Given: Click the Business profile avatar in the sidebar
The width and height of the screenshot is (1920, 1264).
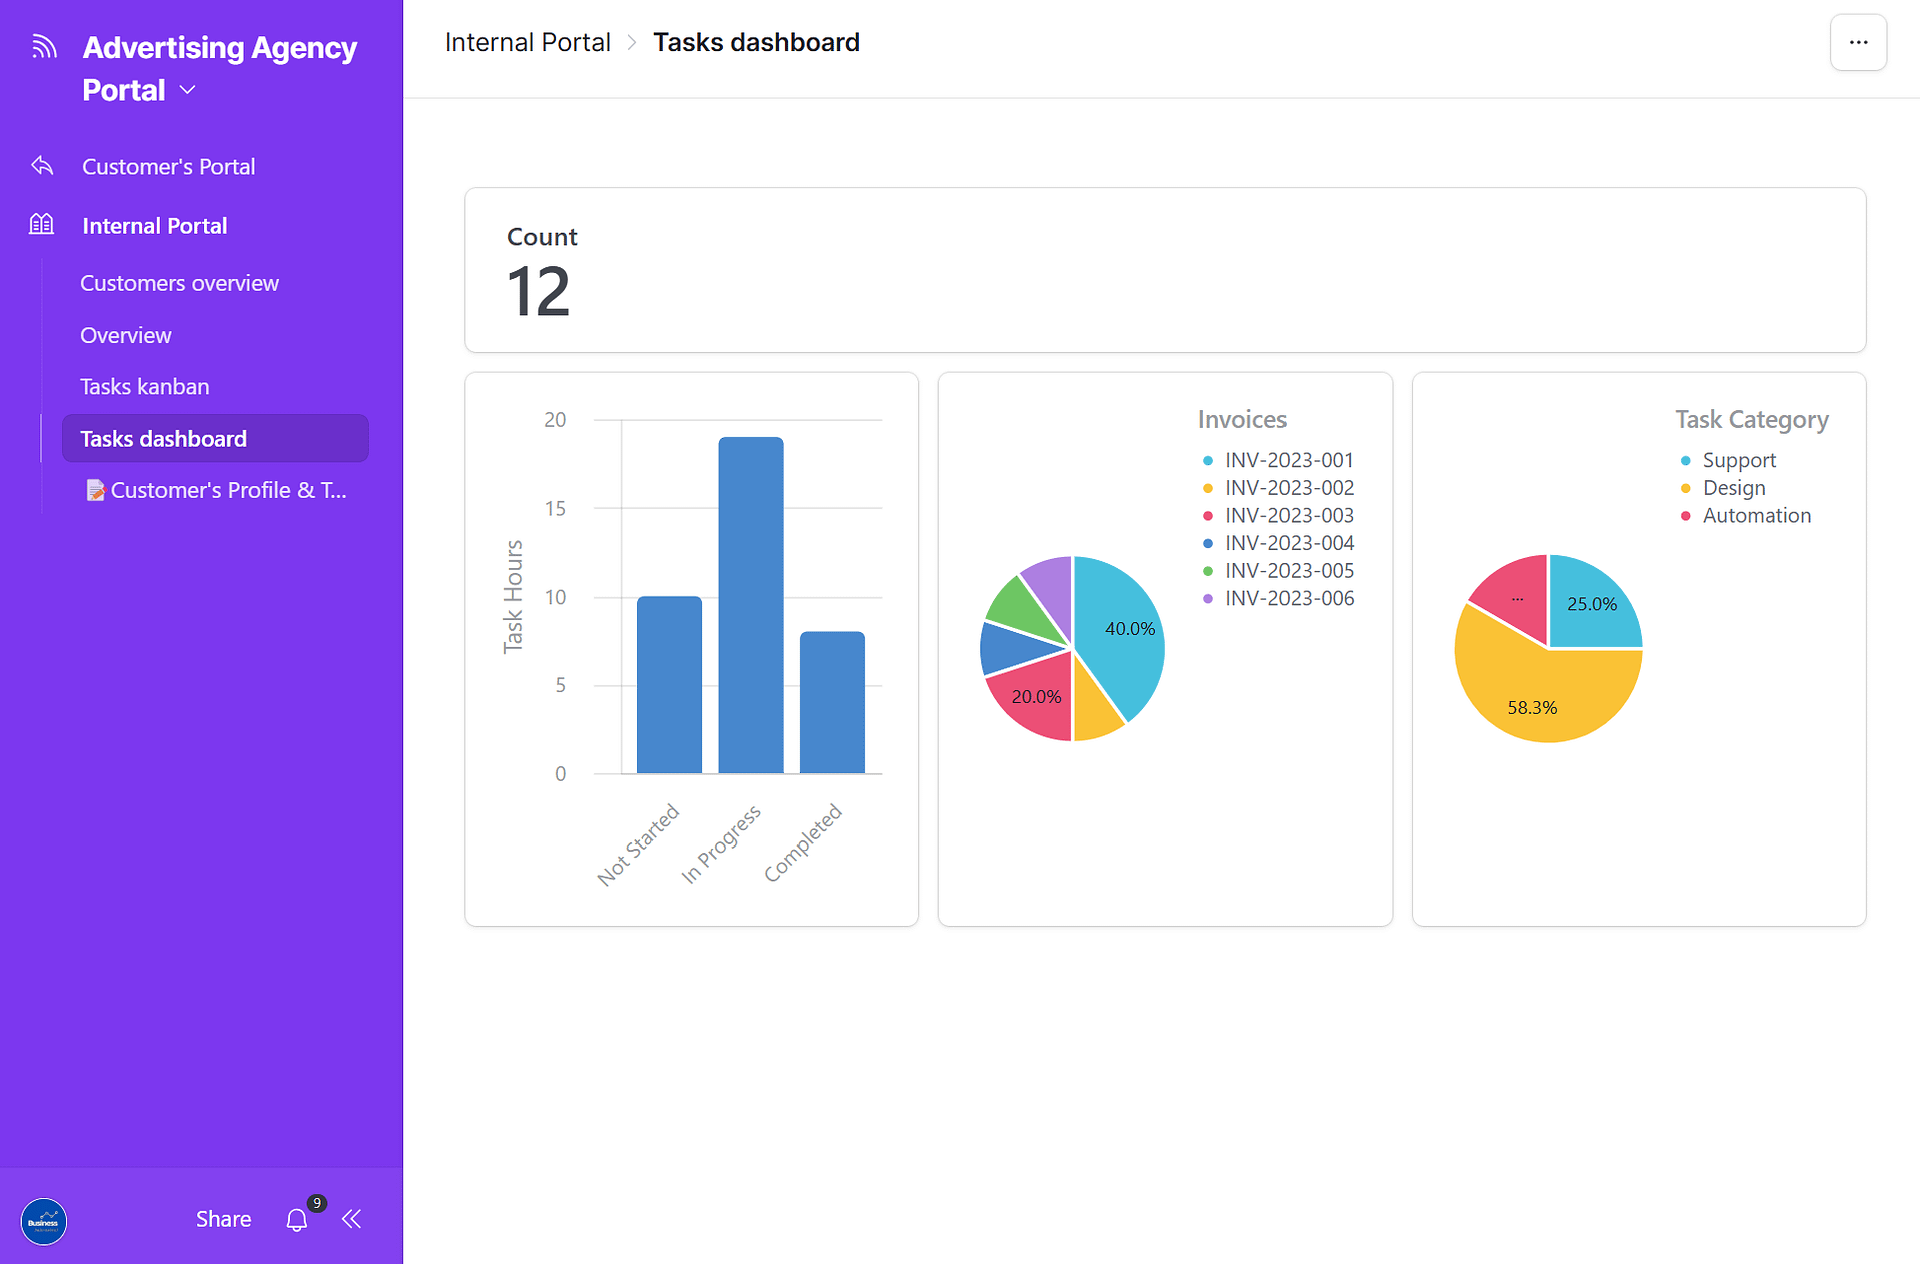Looking at the screenshot, I should click(43, 1221).
